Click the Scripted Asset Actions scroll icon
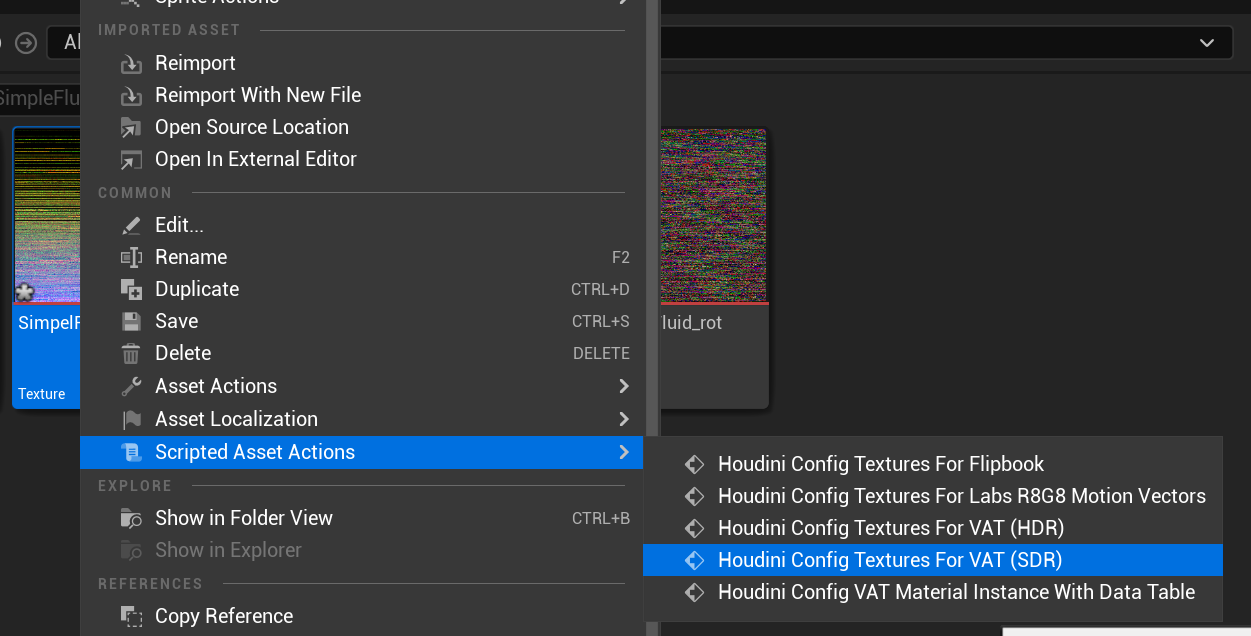 [x=131, y=453]
